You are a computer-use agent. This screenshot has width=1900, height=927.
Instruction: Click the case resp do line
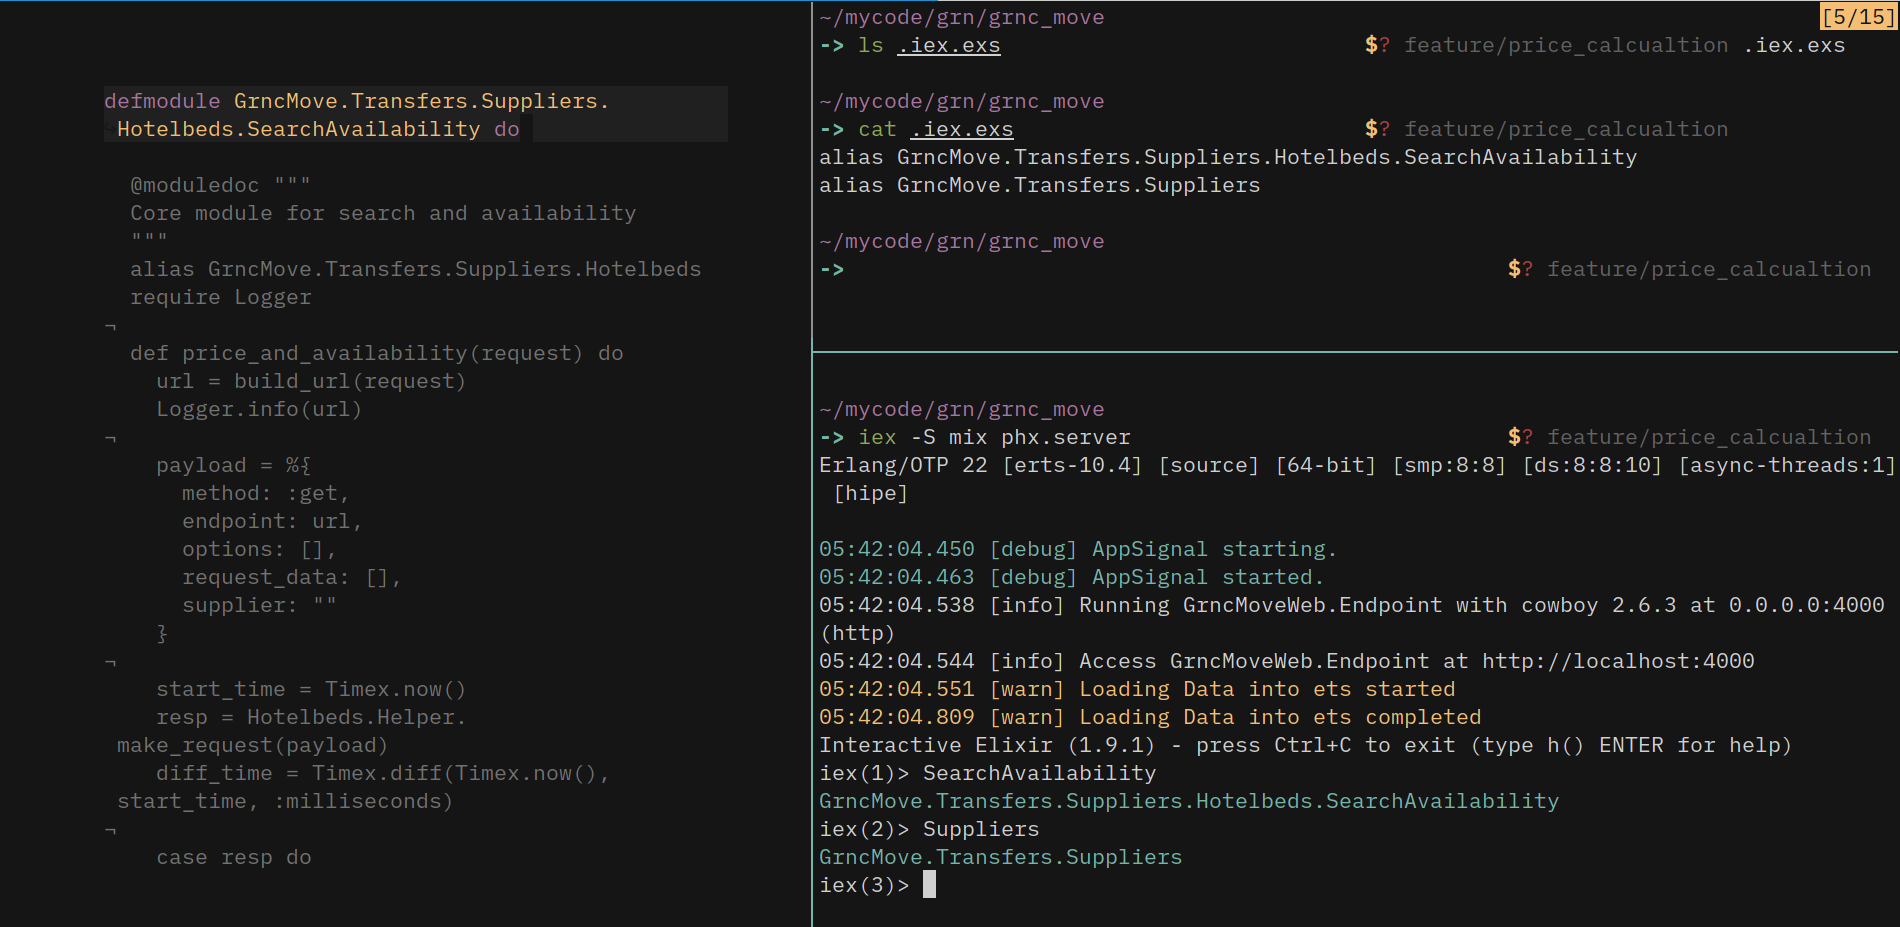(233, 858)
